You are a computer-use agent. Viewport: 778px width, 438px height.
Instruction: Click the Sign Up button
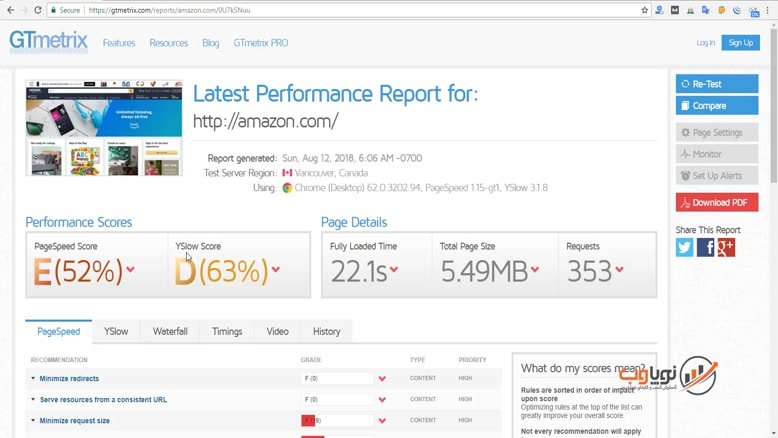740,43
